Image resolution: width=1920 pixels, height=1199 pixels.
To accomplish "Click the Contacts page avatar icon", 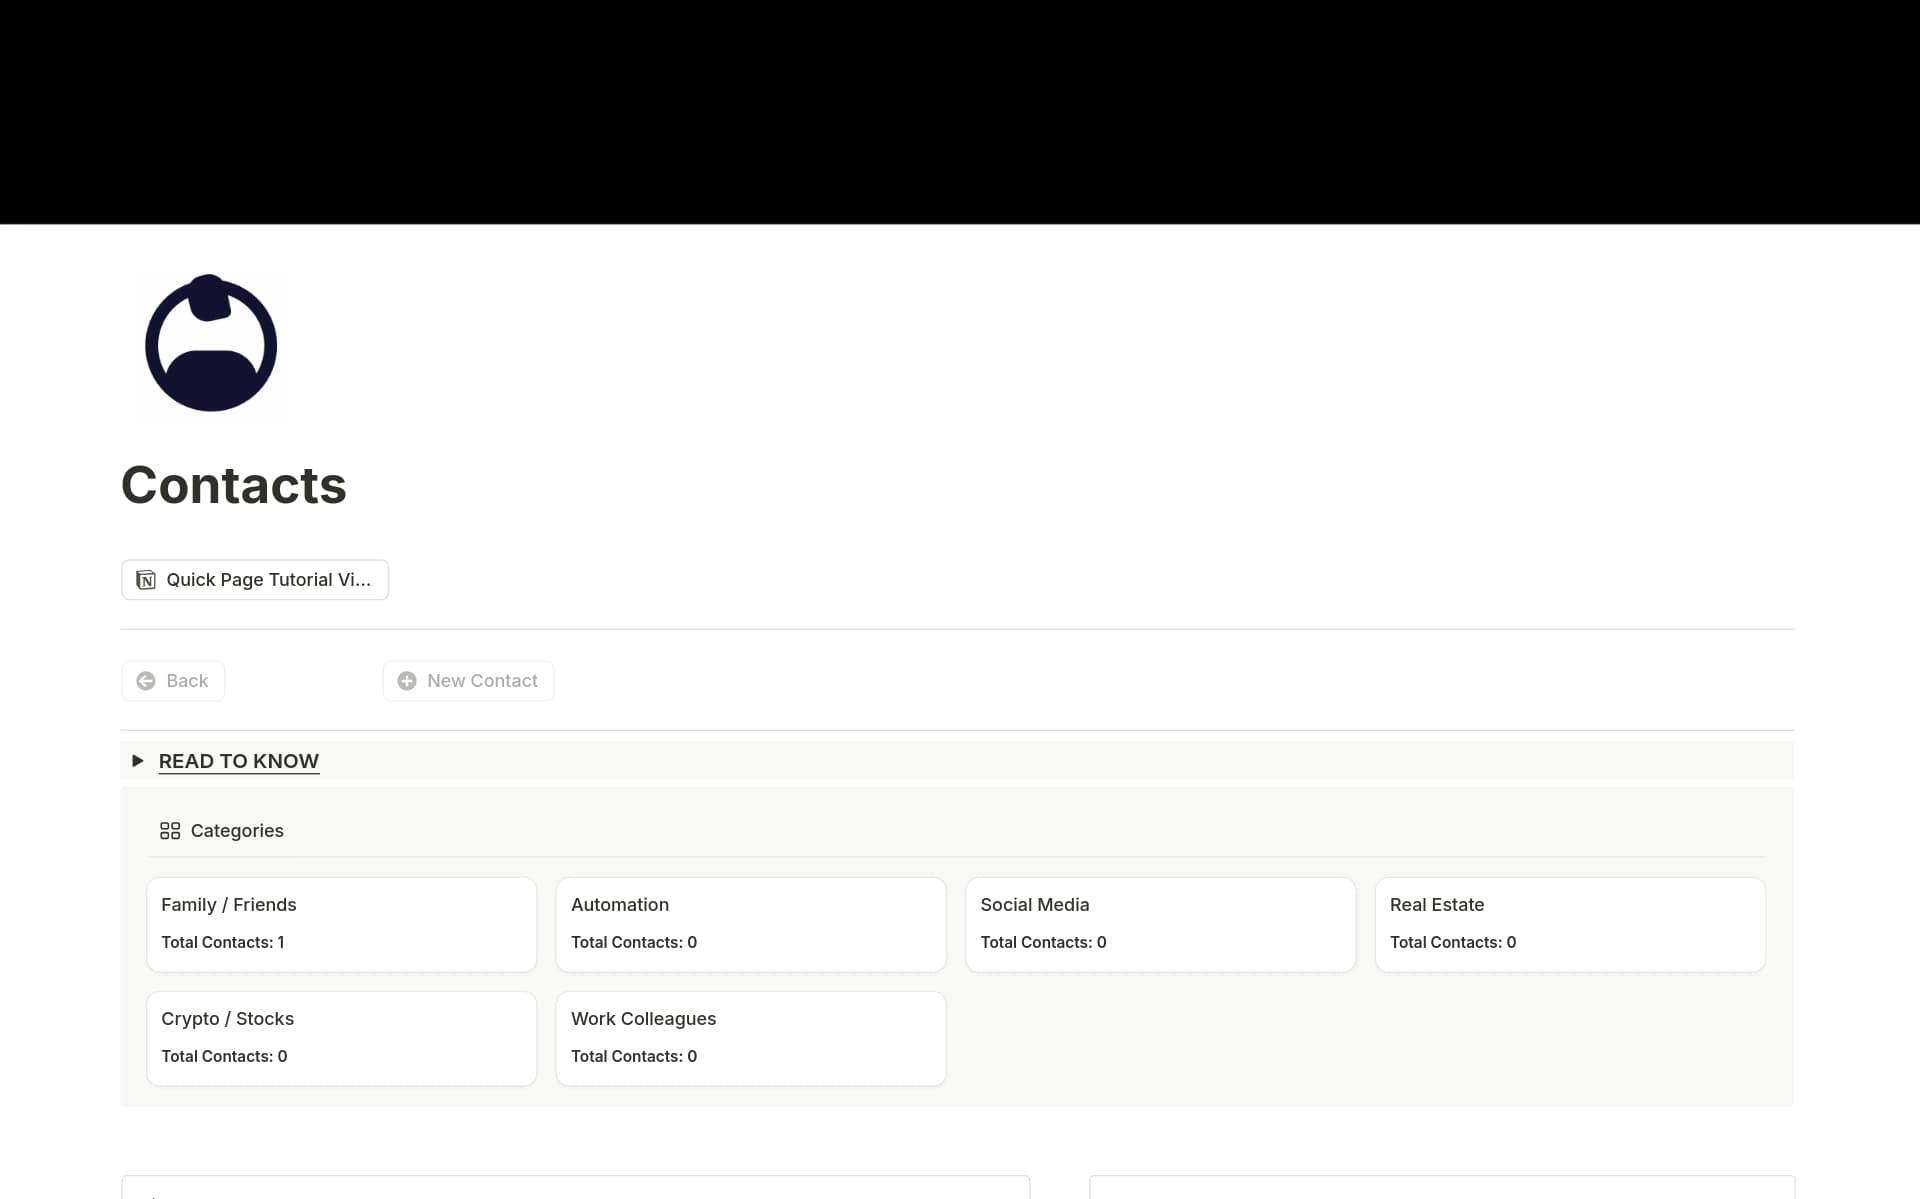I will [209, 345].
